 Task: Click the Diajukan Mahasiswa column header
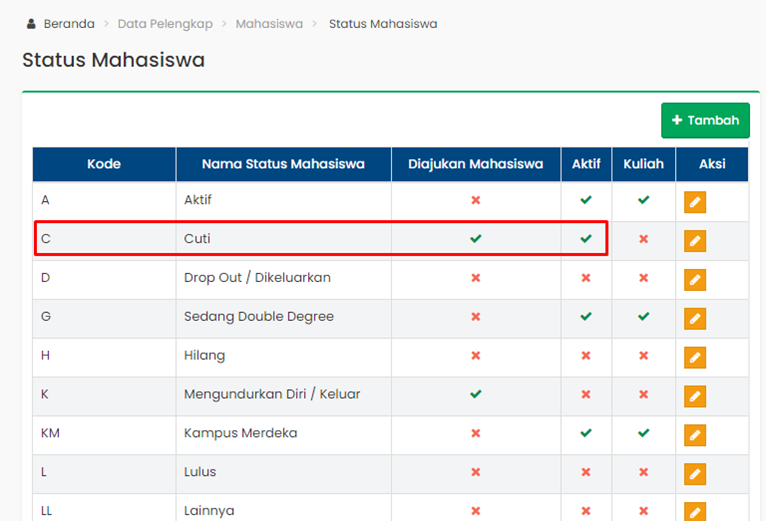tap(475, 164)
